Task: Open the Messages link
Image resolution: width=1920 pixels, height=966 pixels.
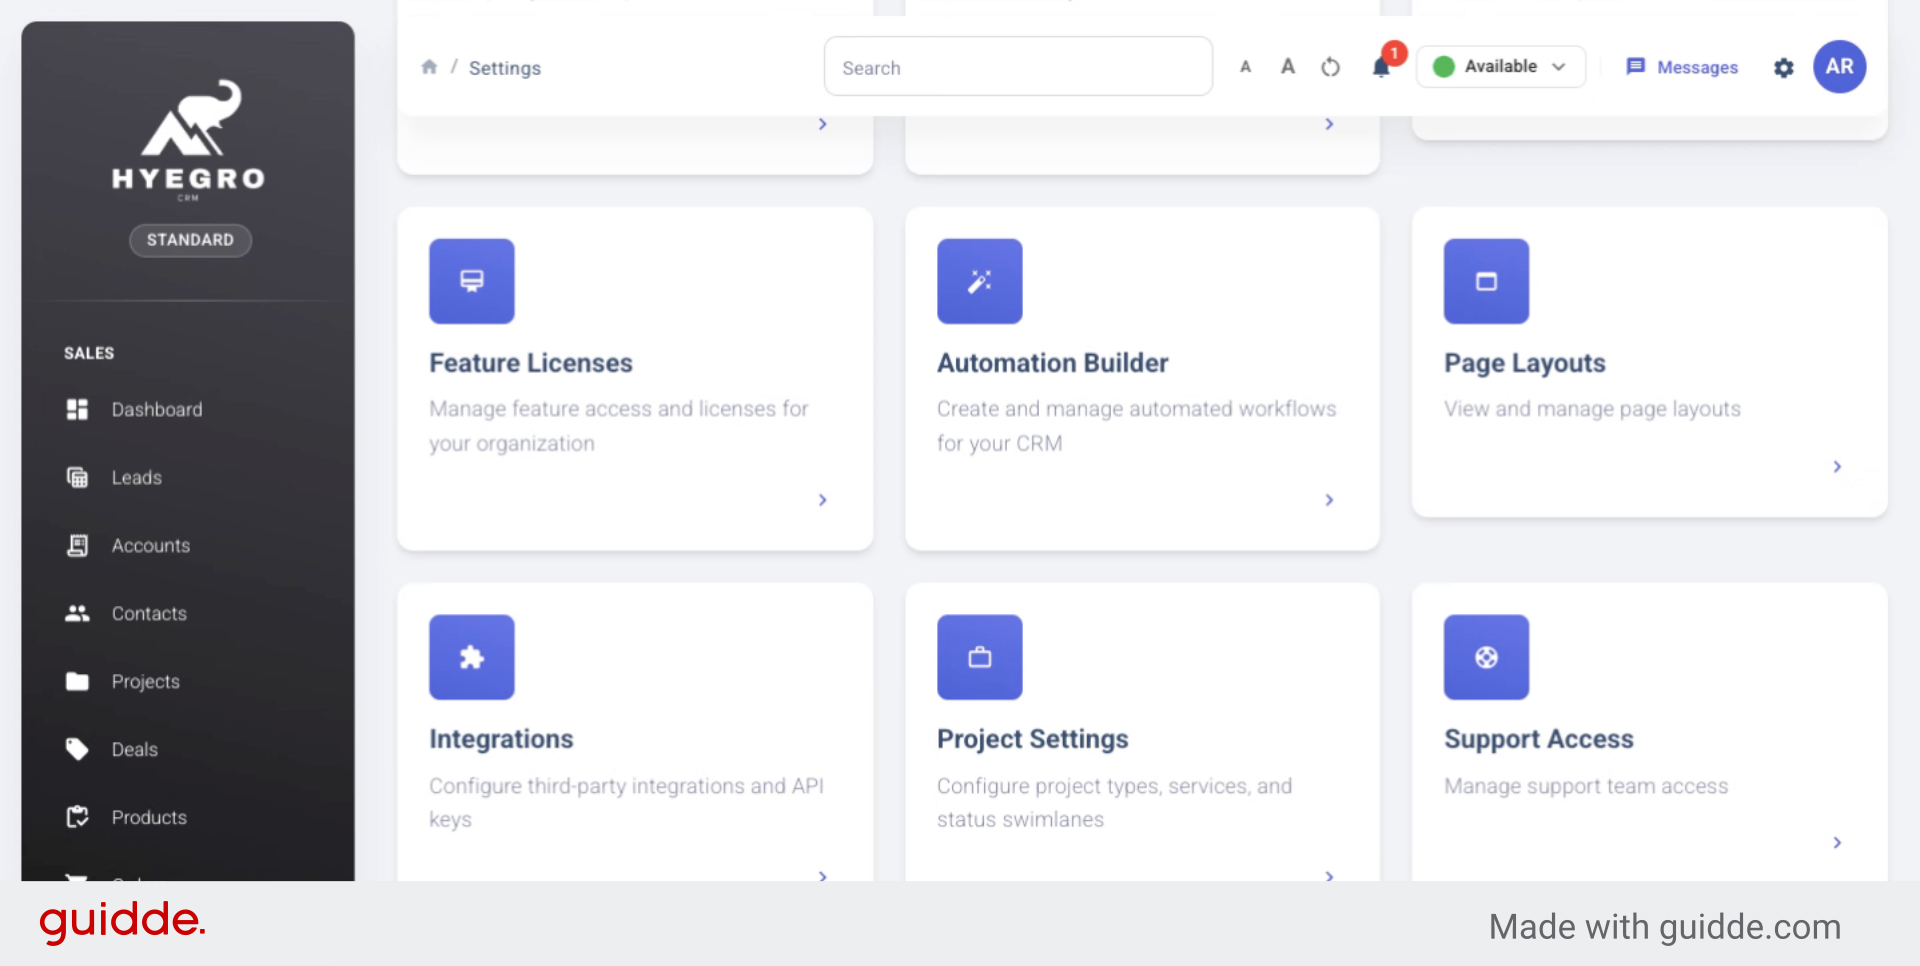Action: [1682, 67]
